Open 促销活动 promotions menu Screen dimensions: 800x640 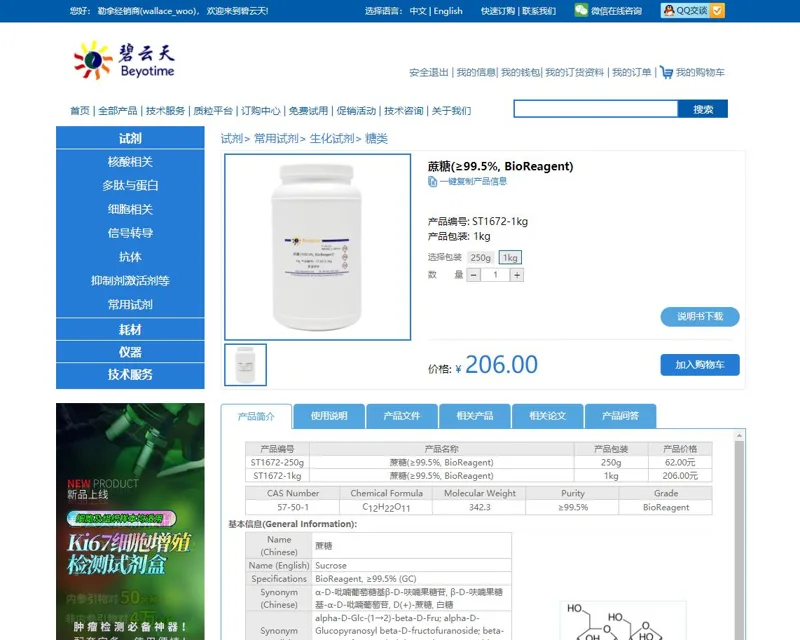(x=356, y=111)
